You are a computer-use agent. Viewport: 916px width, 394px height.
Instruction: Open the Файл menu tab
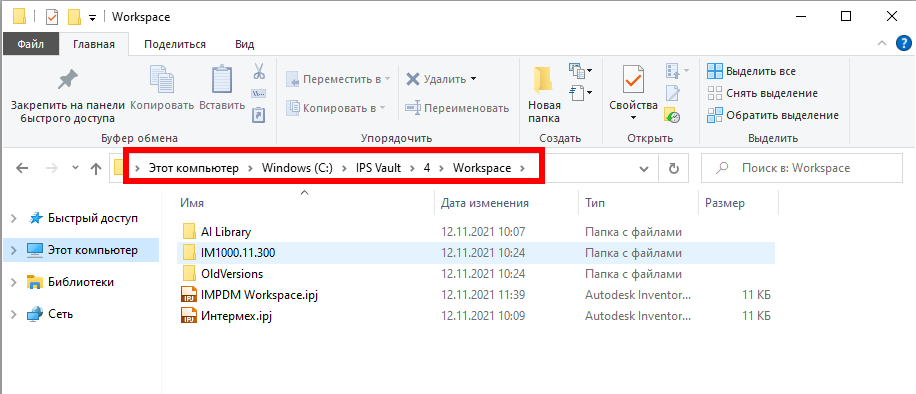coord(31,44)
